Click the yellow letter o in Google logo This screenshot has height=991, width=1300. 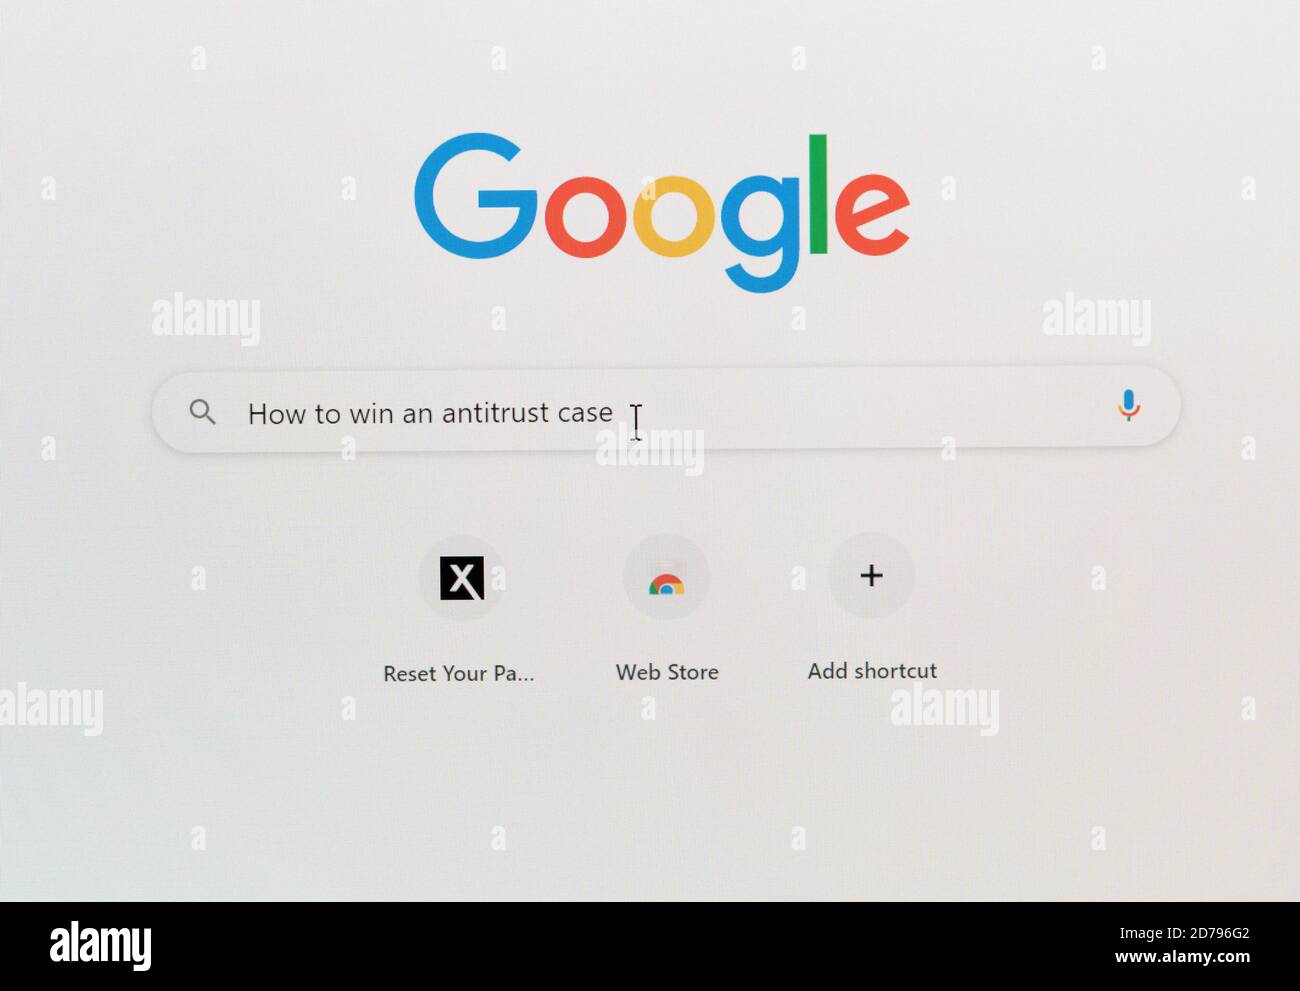click(674, 216)
